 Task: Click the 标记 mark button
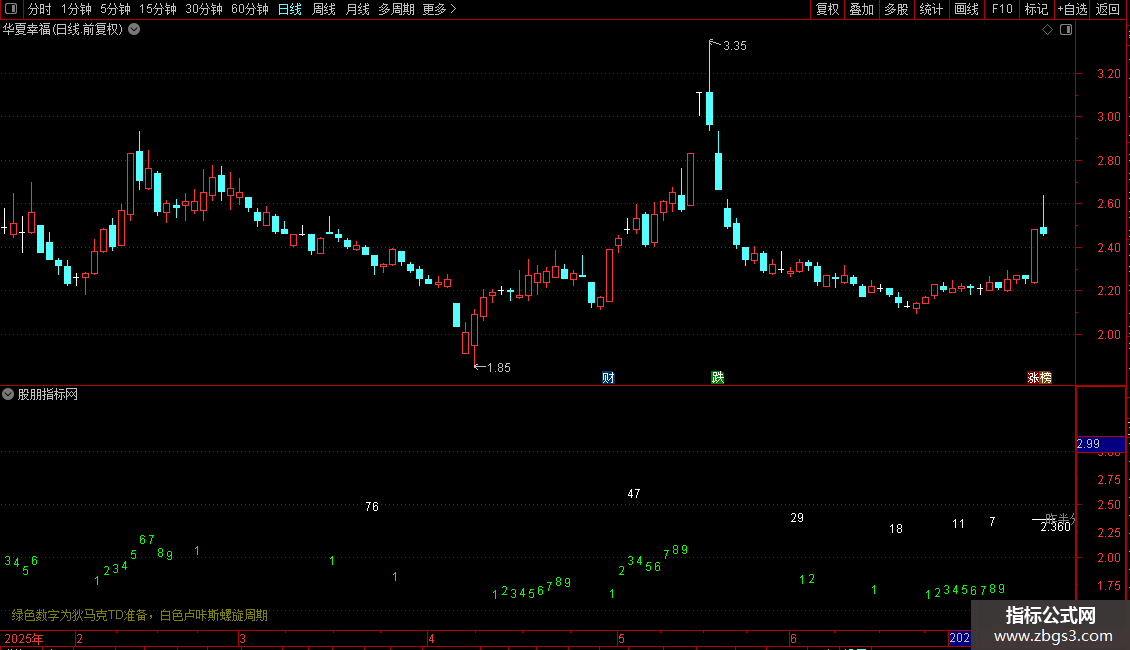tap(1036, 9)
